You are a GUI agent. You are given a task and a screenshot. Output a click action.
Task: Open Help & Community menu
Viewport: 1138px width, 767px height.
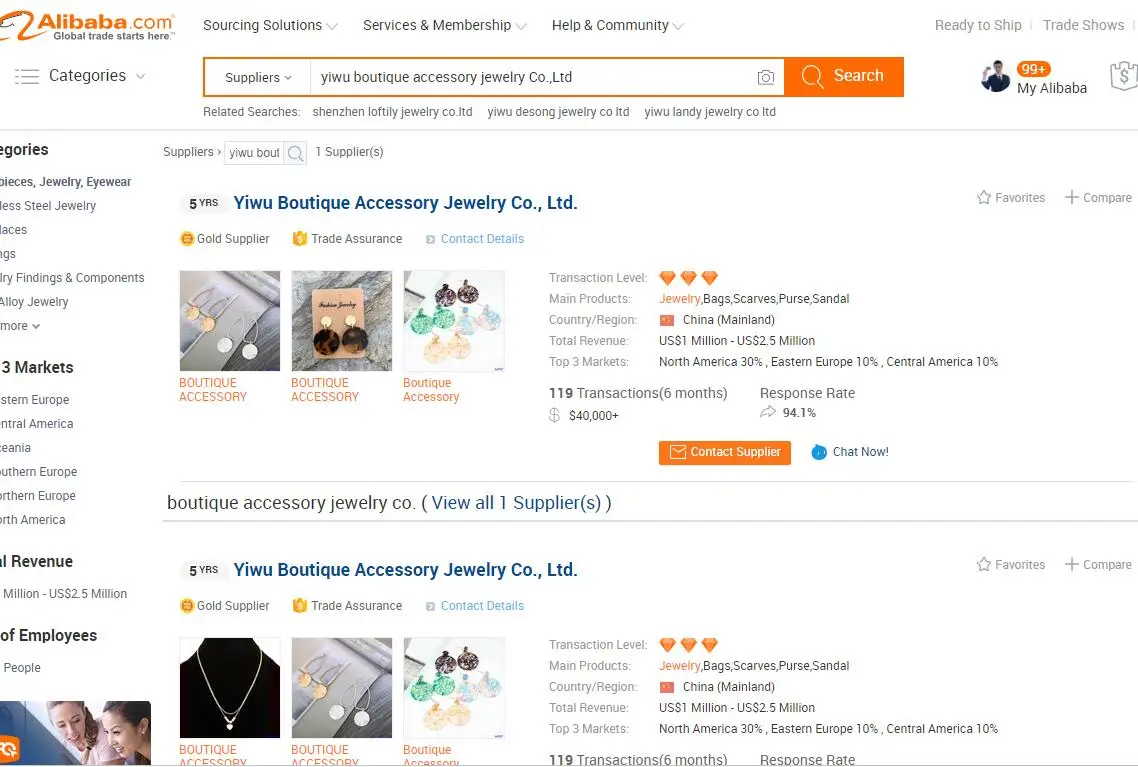point(617,26)
